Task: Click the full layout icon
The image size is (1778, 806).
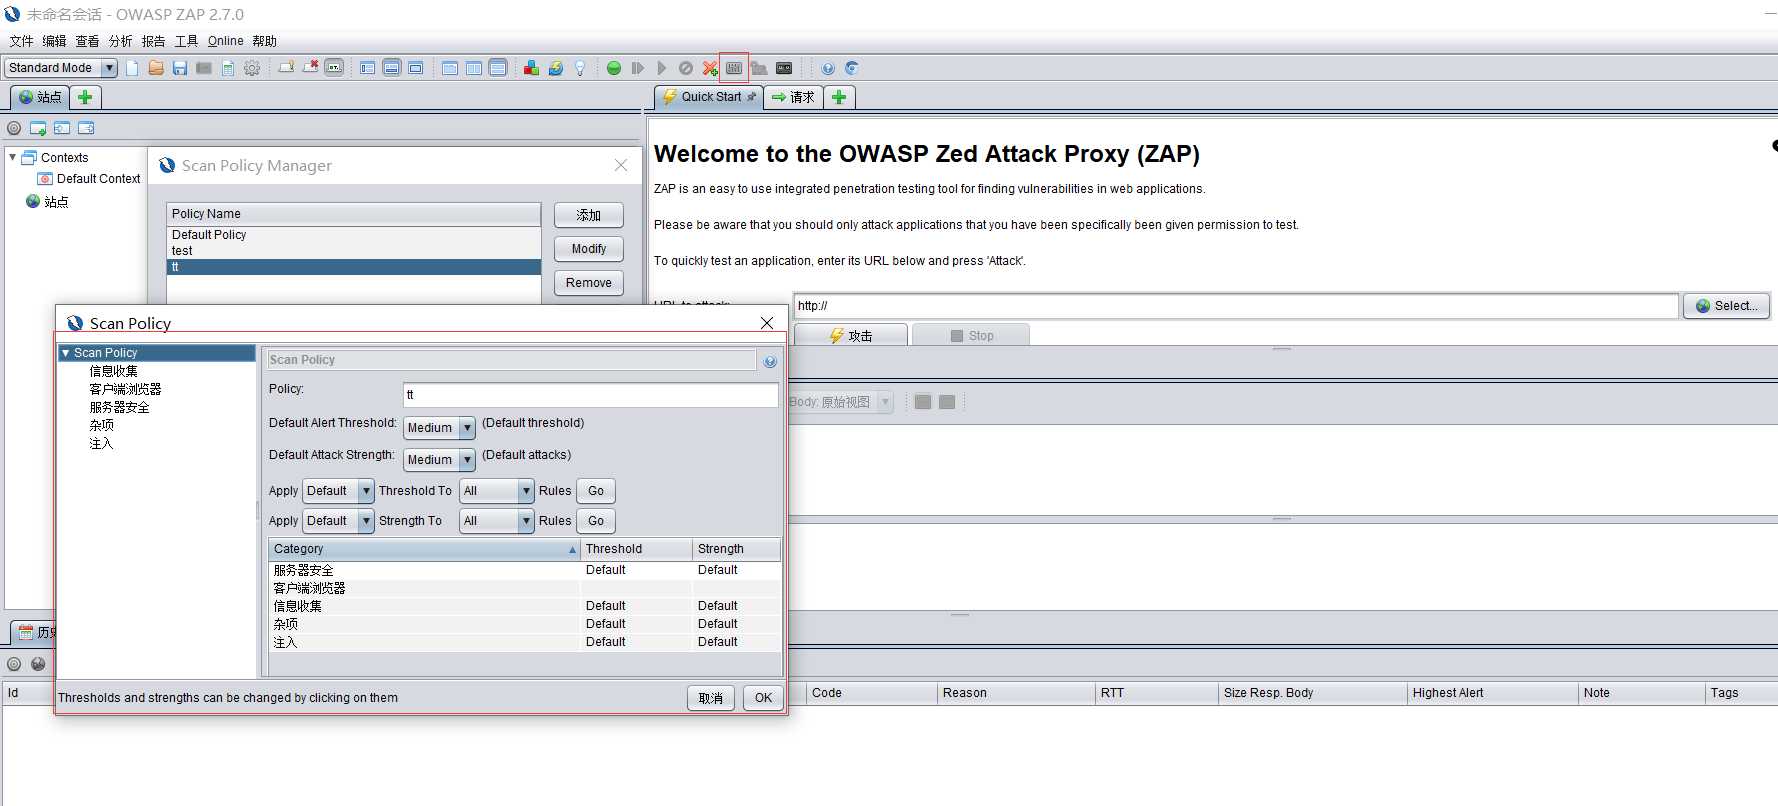Action: 416,68
